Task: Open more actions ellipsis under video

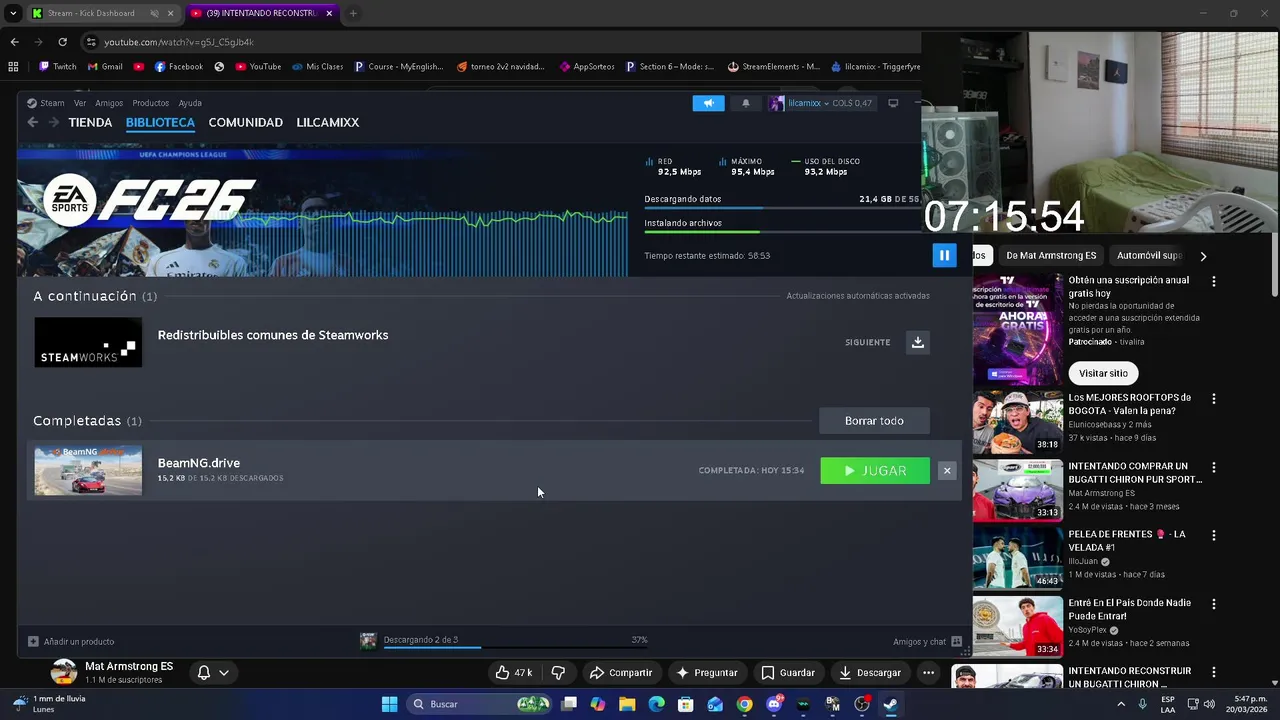Action: 929,673
